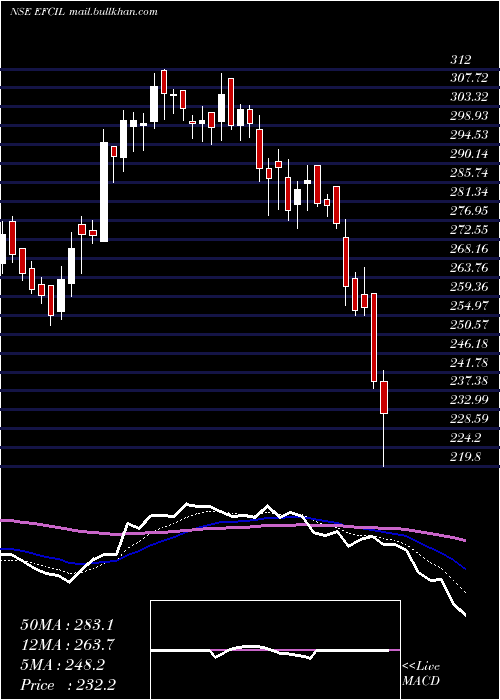Click the 285.74 price axis label
The width and height of the screenshot is (500, 700).
pos(469,173)
